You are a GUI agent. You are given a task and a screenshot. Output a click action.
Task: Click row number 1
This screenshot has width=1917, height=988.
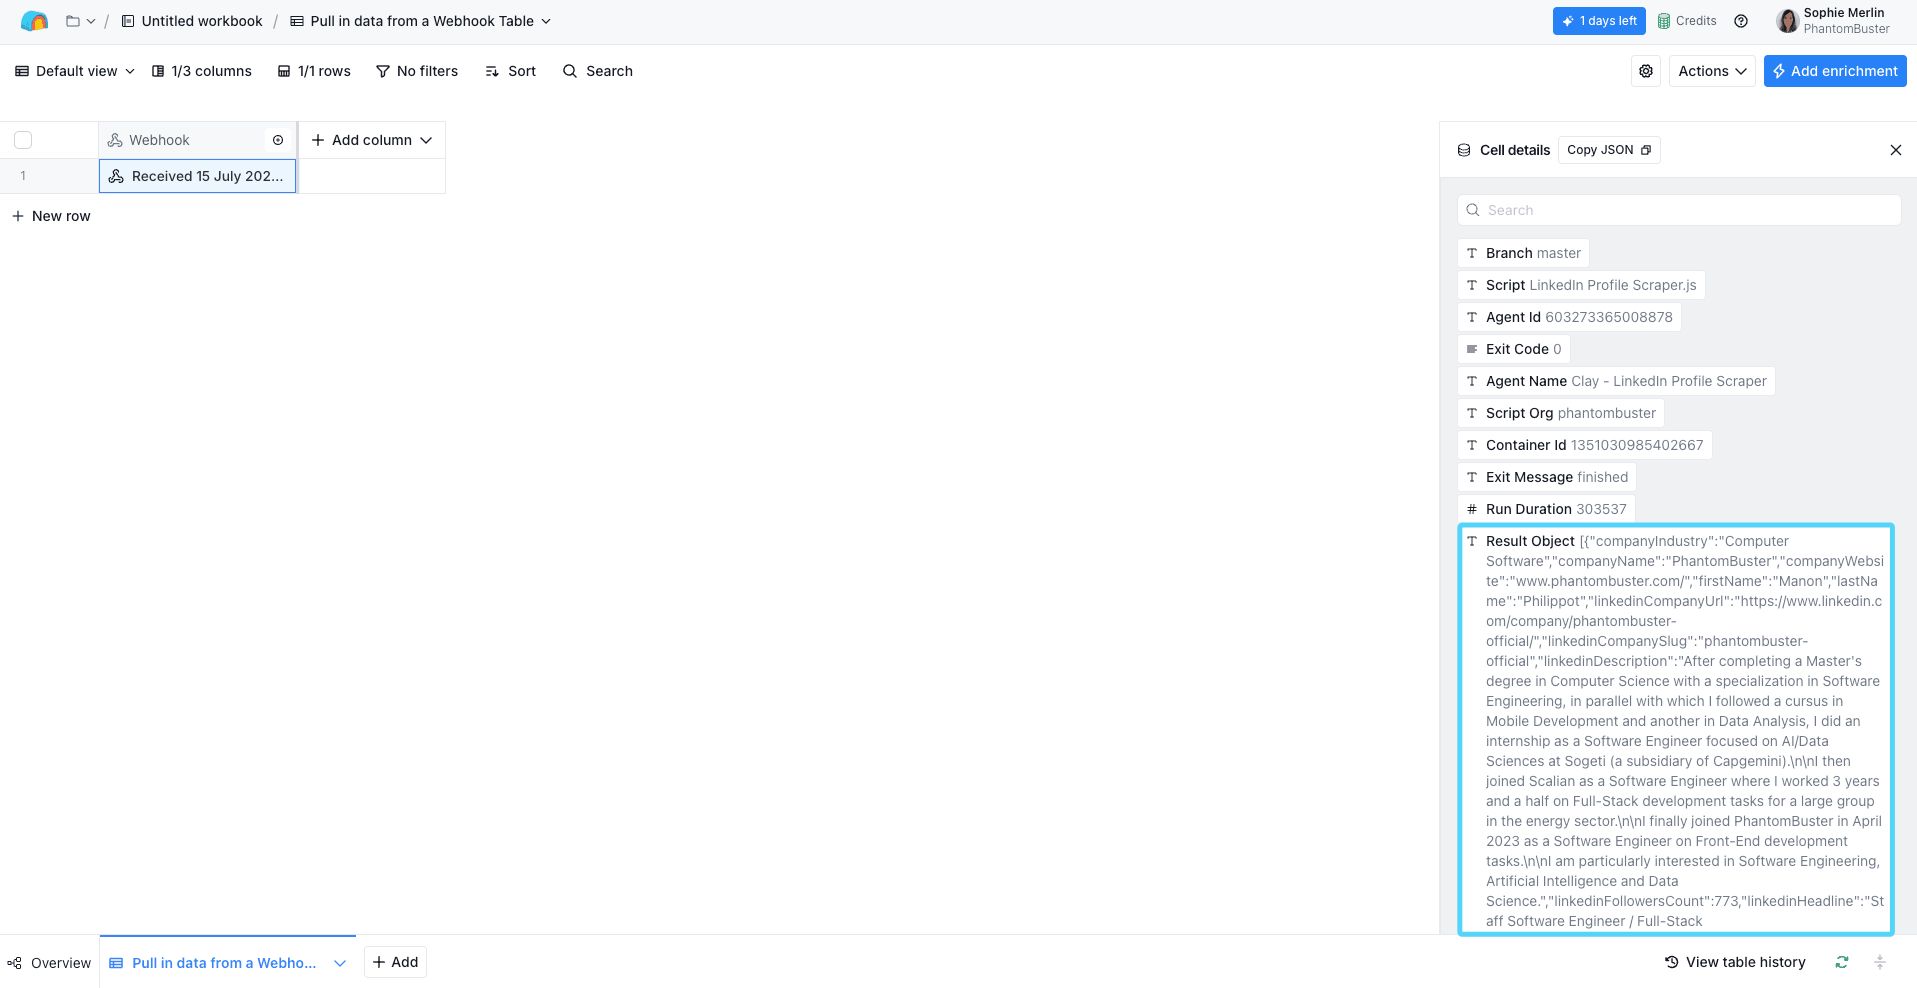[x=23, y=176]
